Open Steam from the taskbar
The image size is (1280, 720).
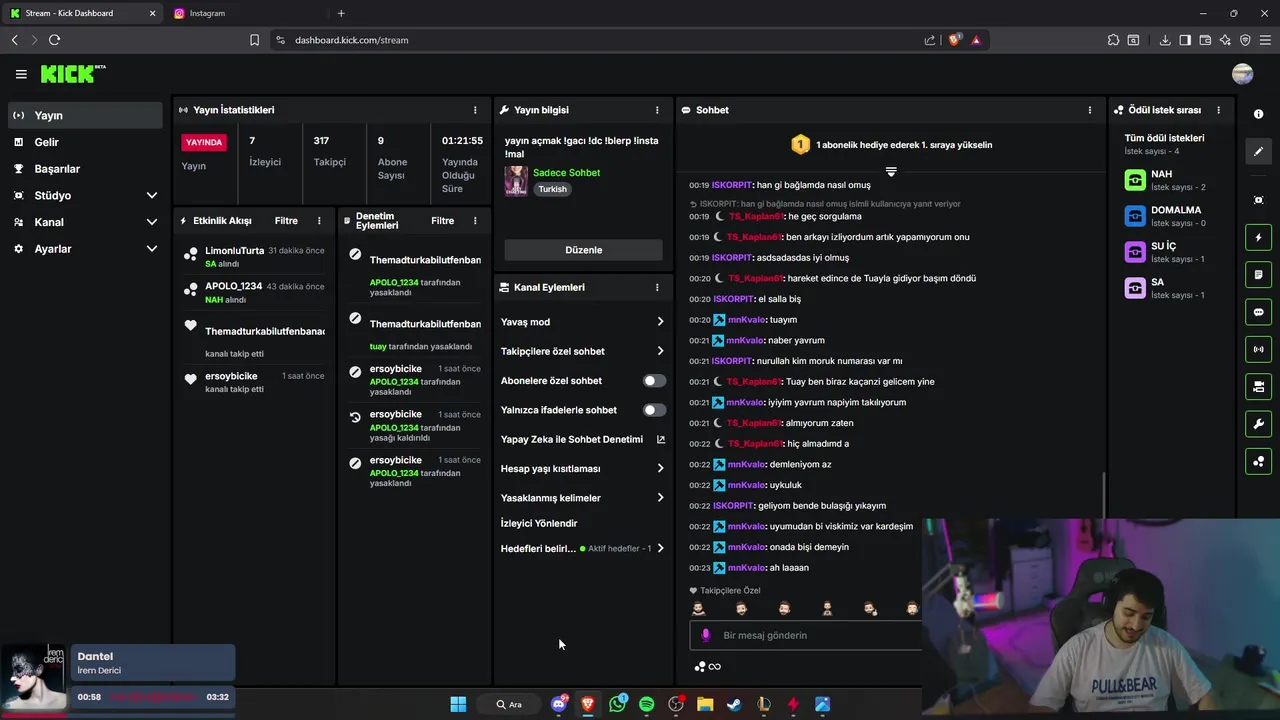(x=734, y=704)
